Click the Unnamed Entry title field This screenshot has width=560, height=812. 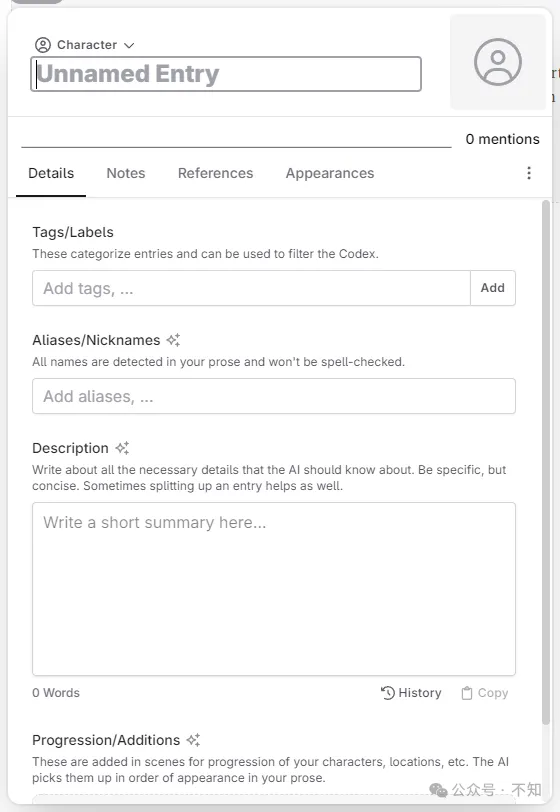[226, 74]
